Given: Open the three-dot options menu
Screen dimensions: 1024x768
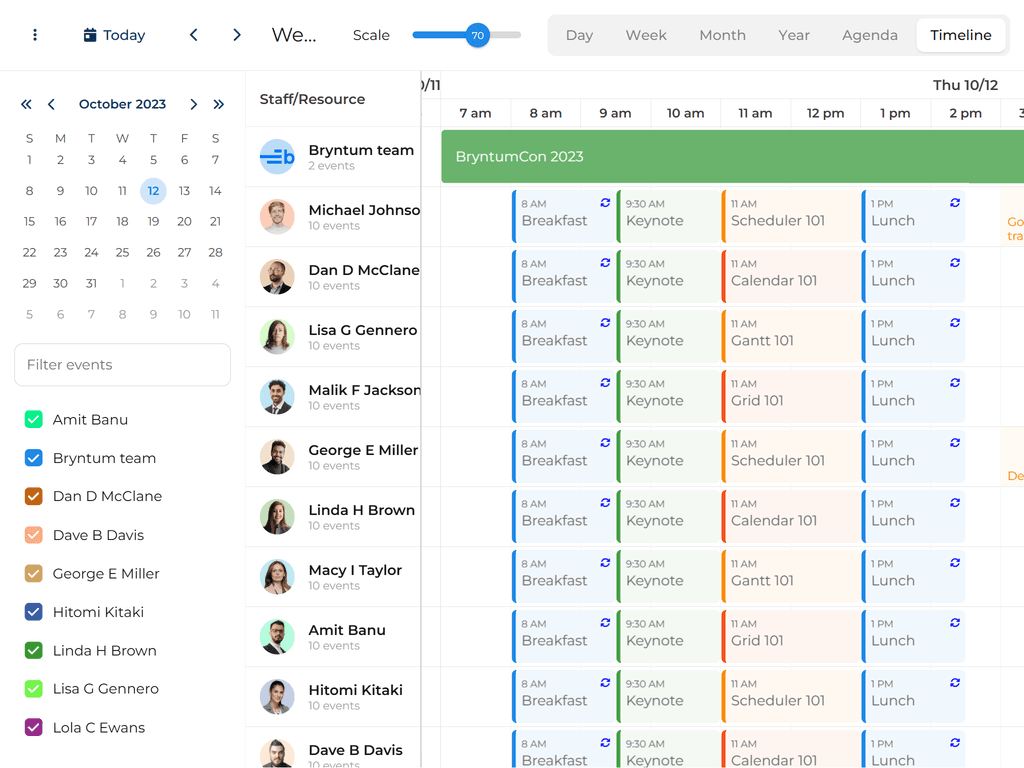Looking at the screenshot, I should click(x=35, y=35).
